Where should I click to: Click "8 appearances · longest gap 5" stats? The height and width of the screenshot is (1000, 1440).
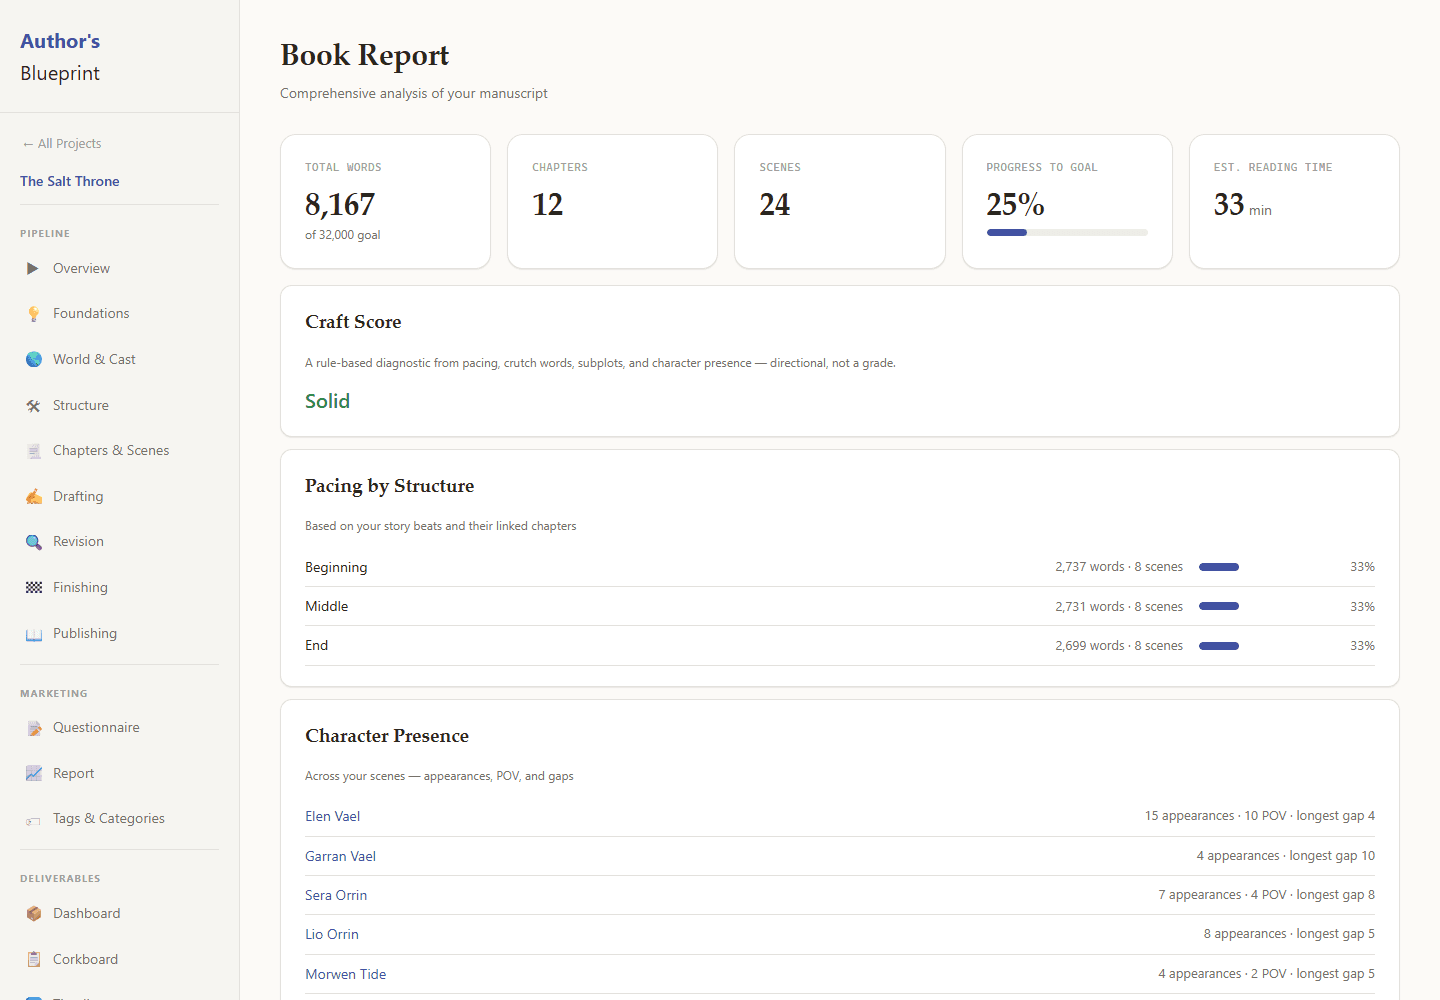1289,934
